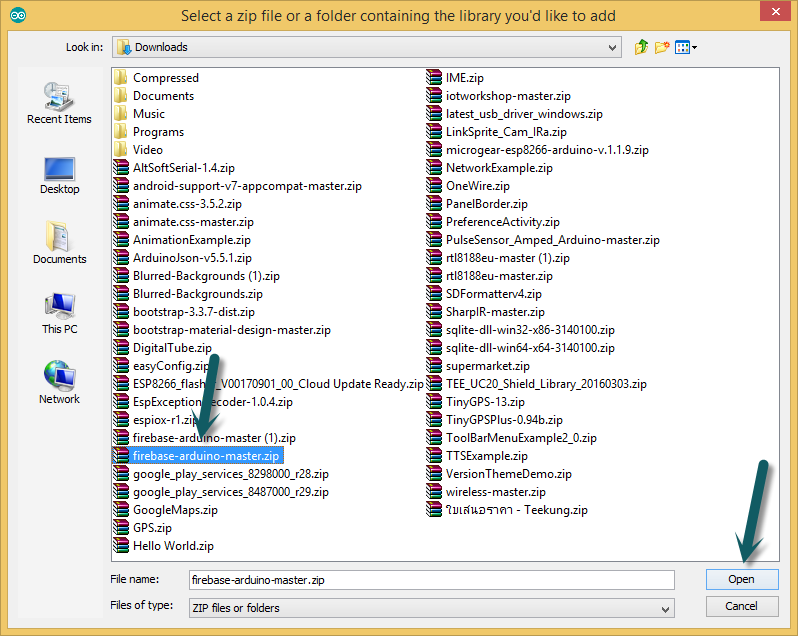The width and height of the screenshot is (798, 636).
Task: Go to Desktop in sidebar
Action: [x=59, y=176]
